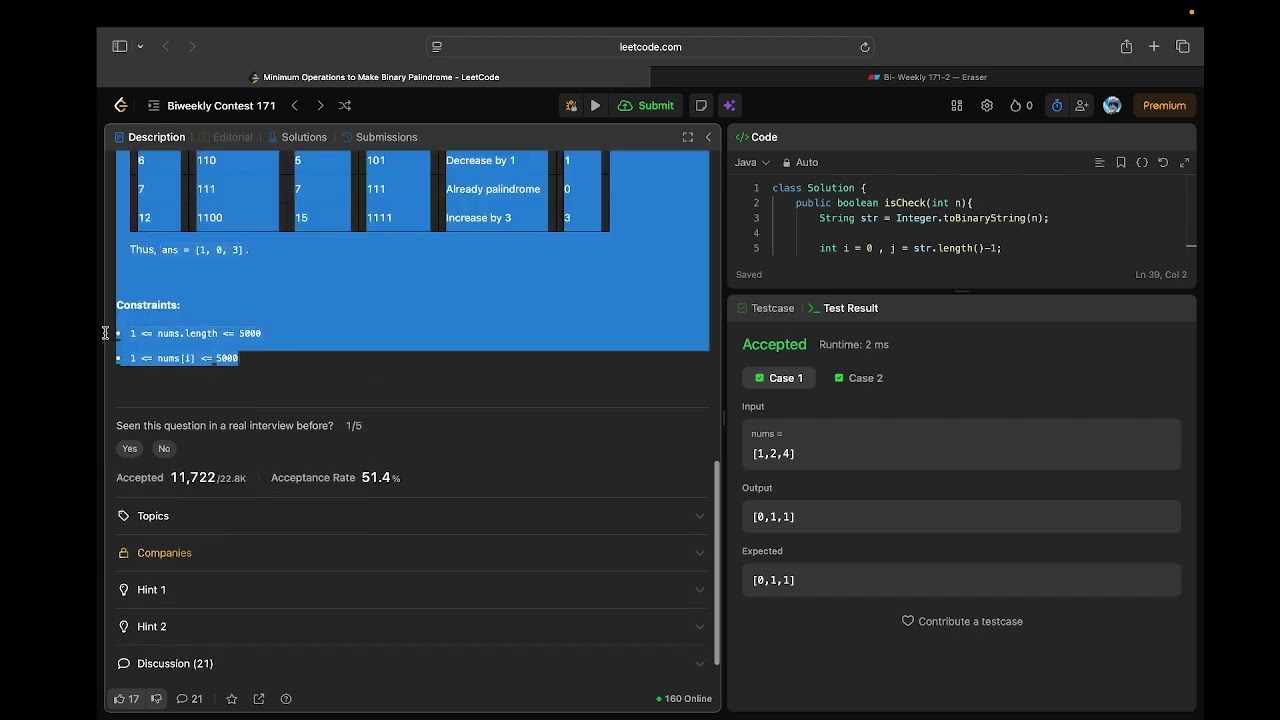Screen dimensions: 1280x720
Task: Open the Java language dropdown
Action: pos(752,162)
